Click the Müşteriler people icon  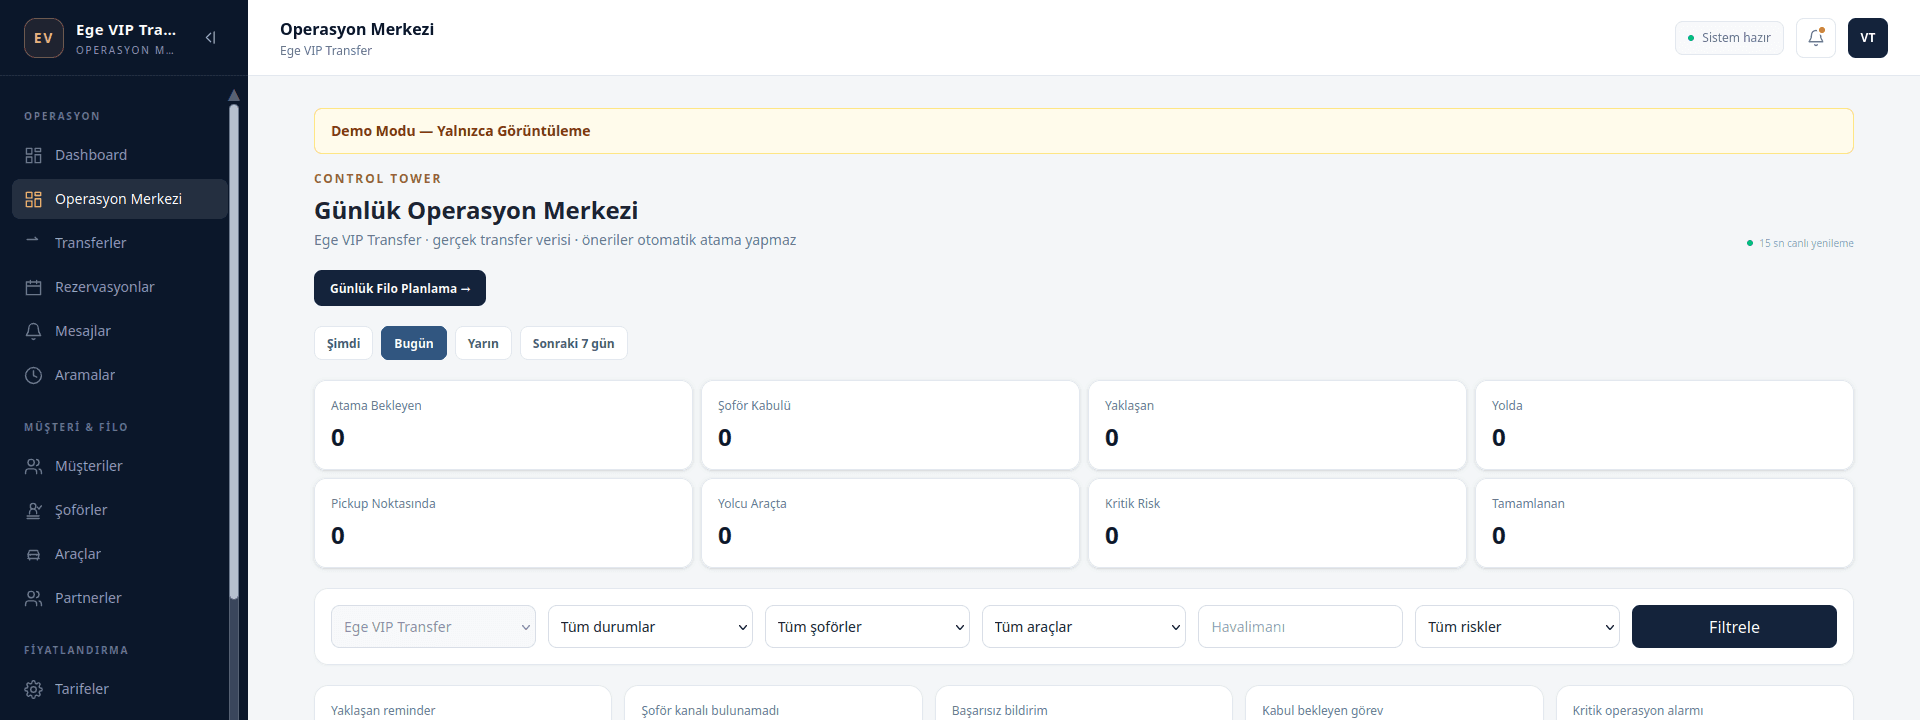pos(34,466)
